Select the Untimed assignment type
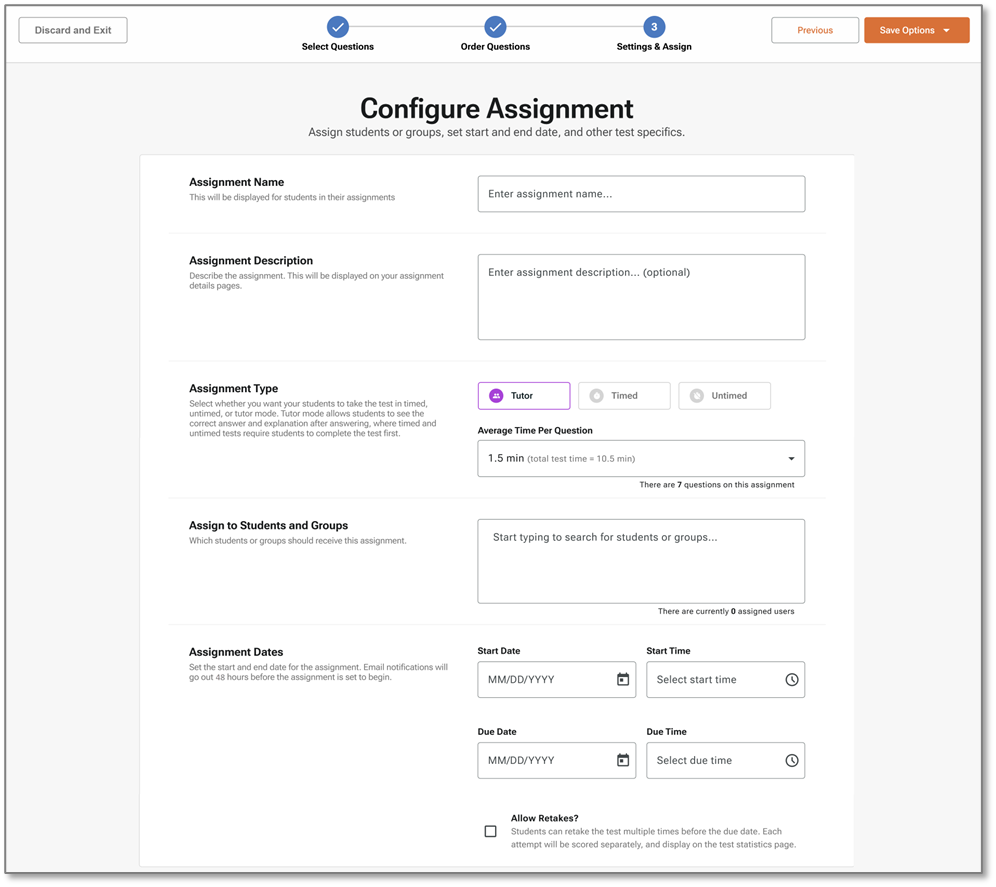This screenshot has width=996, height=887. pyautogui.click(x=724, y=396)
